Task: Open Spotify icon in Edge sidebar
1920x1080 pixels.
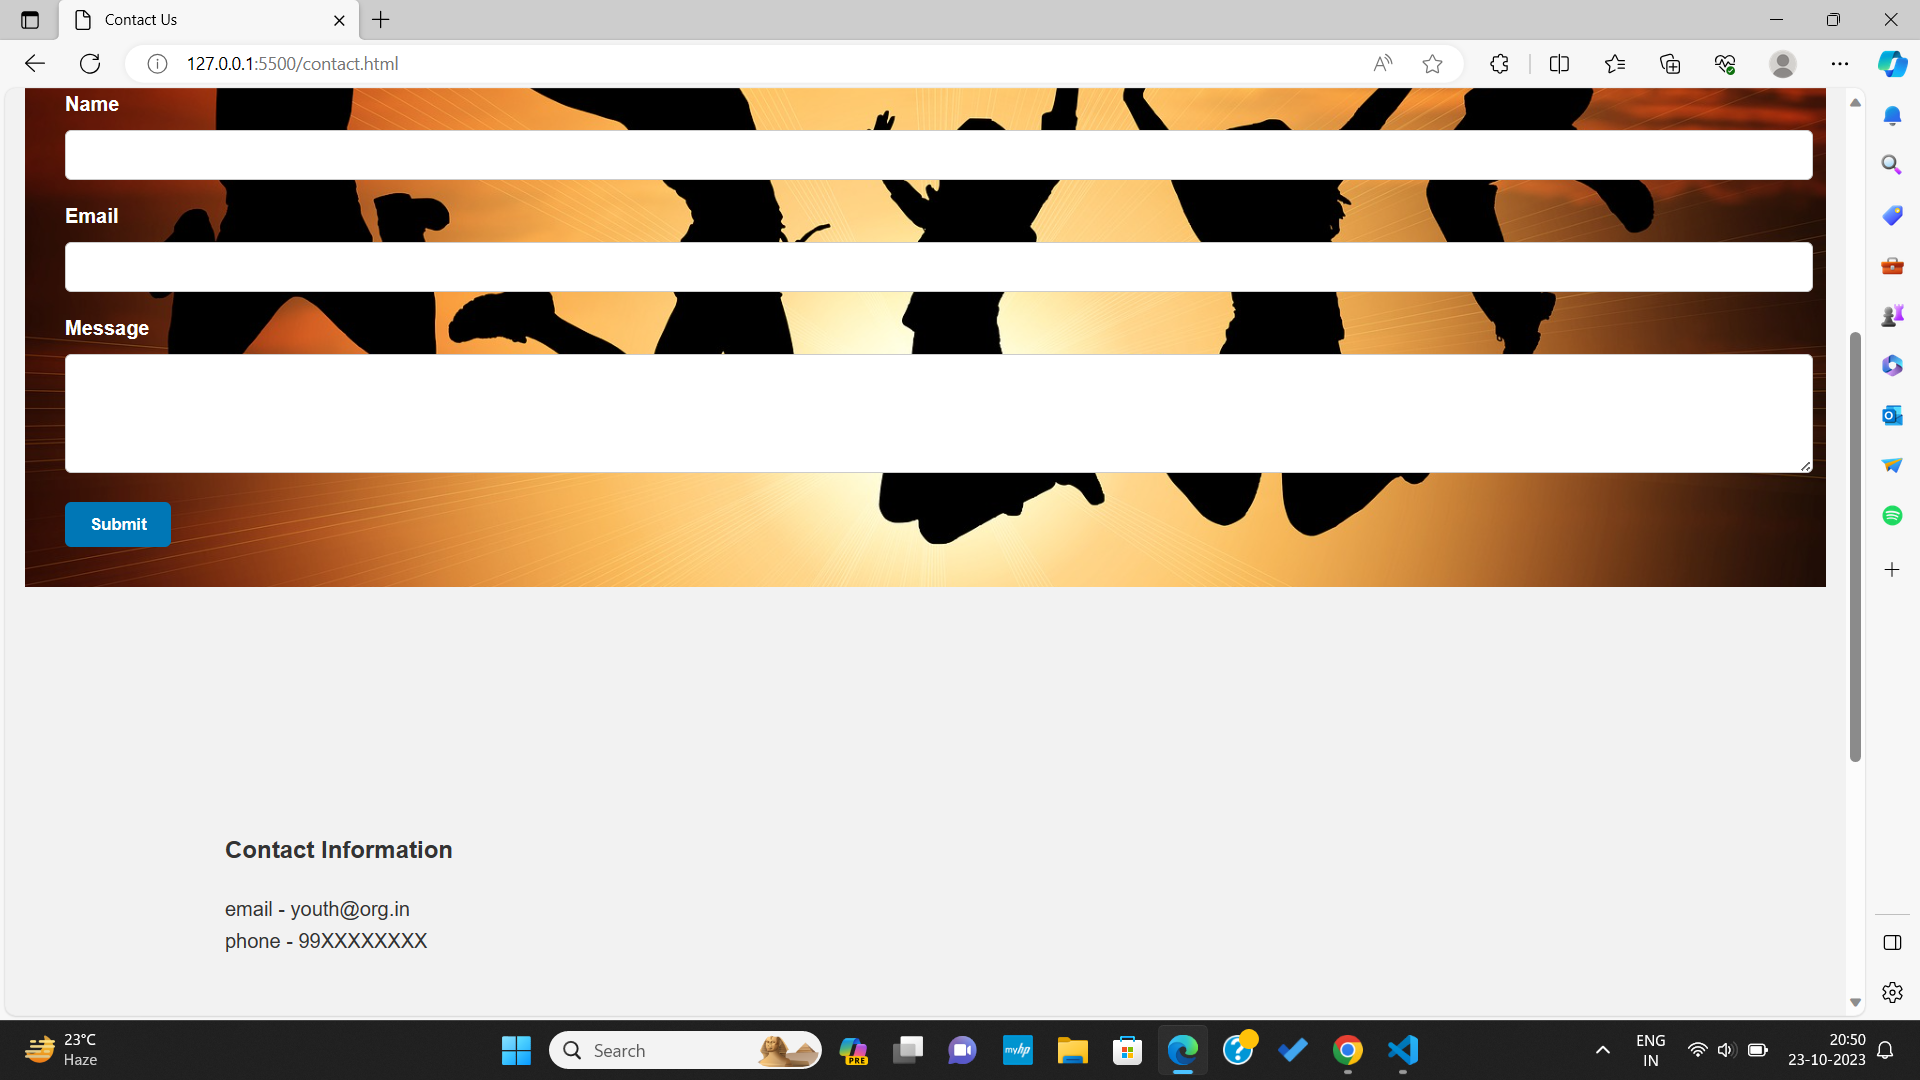Action: 1892,515
